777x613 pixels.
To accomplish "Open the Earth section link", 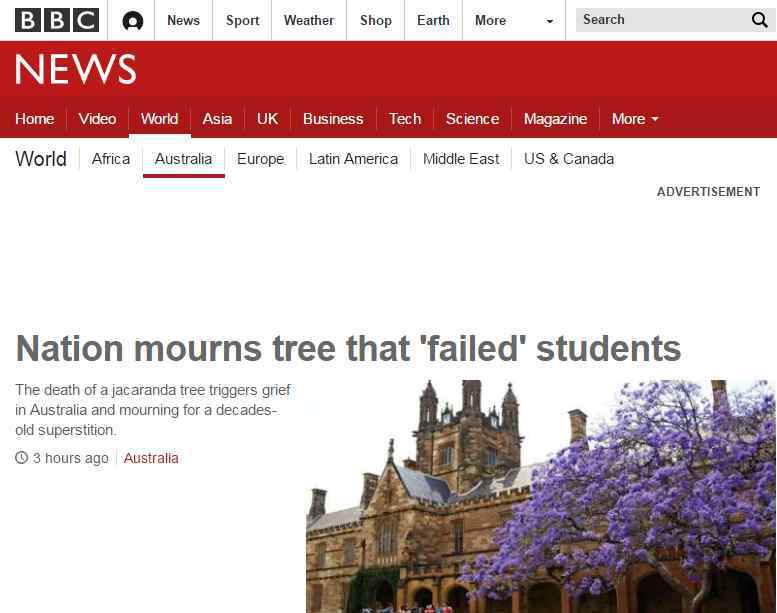I will (x=433, y=20).
